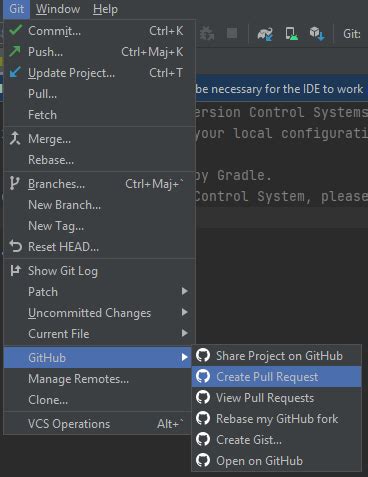Click the Branches icon in Git menu

[14, 183]
